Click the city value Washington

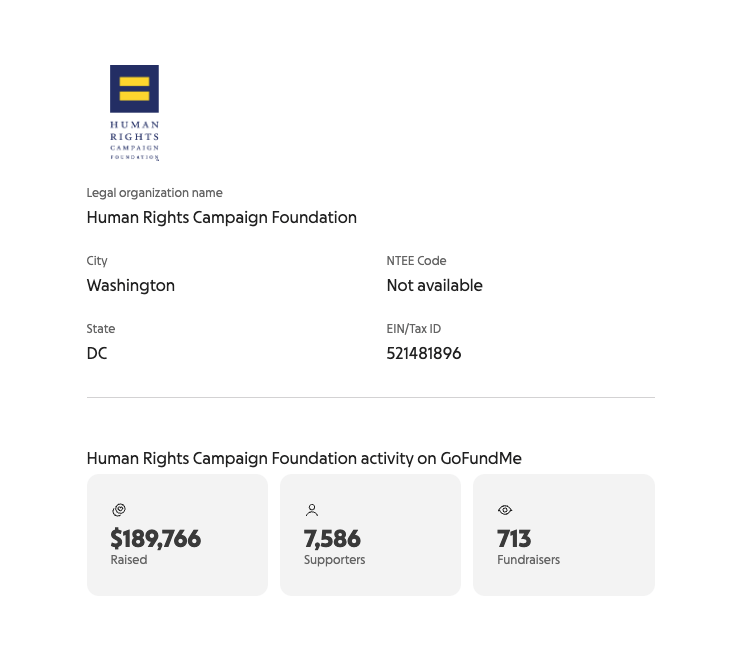(130, 285)
